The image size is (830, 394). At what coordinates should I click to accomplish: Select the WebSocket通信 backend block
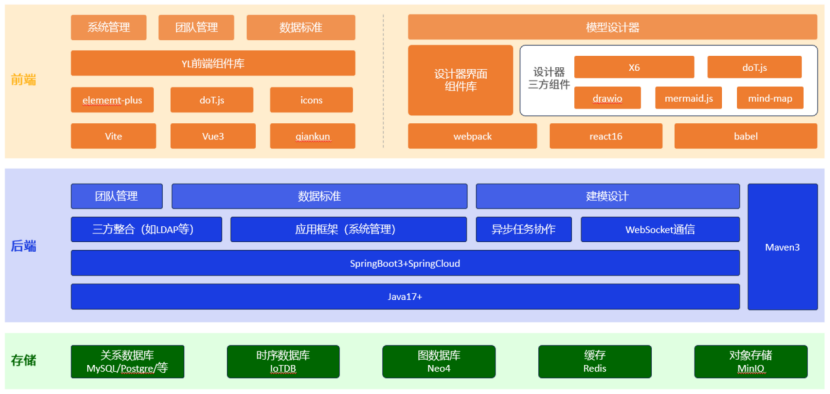point(660,230)
